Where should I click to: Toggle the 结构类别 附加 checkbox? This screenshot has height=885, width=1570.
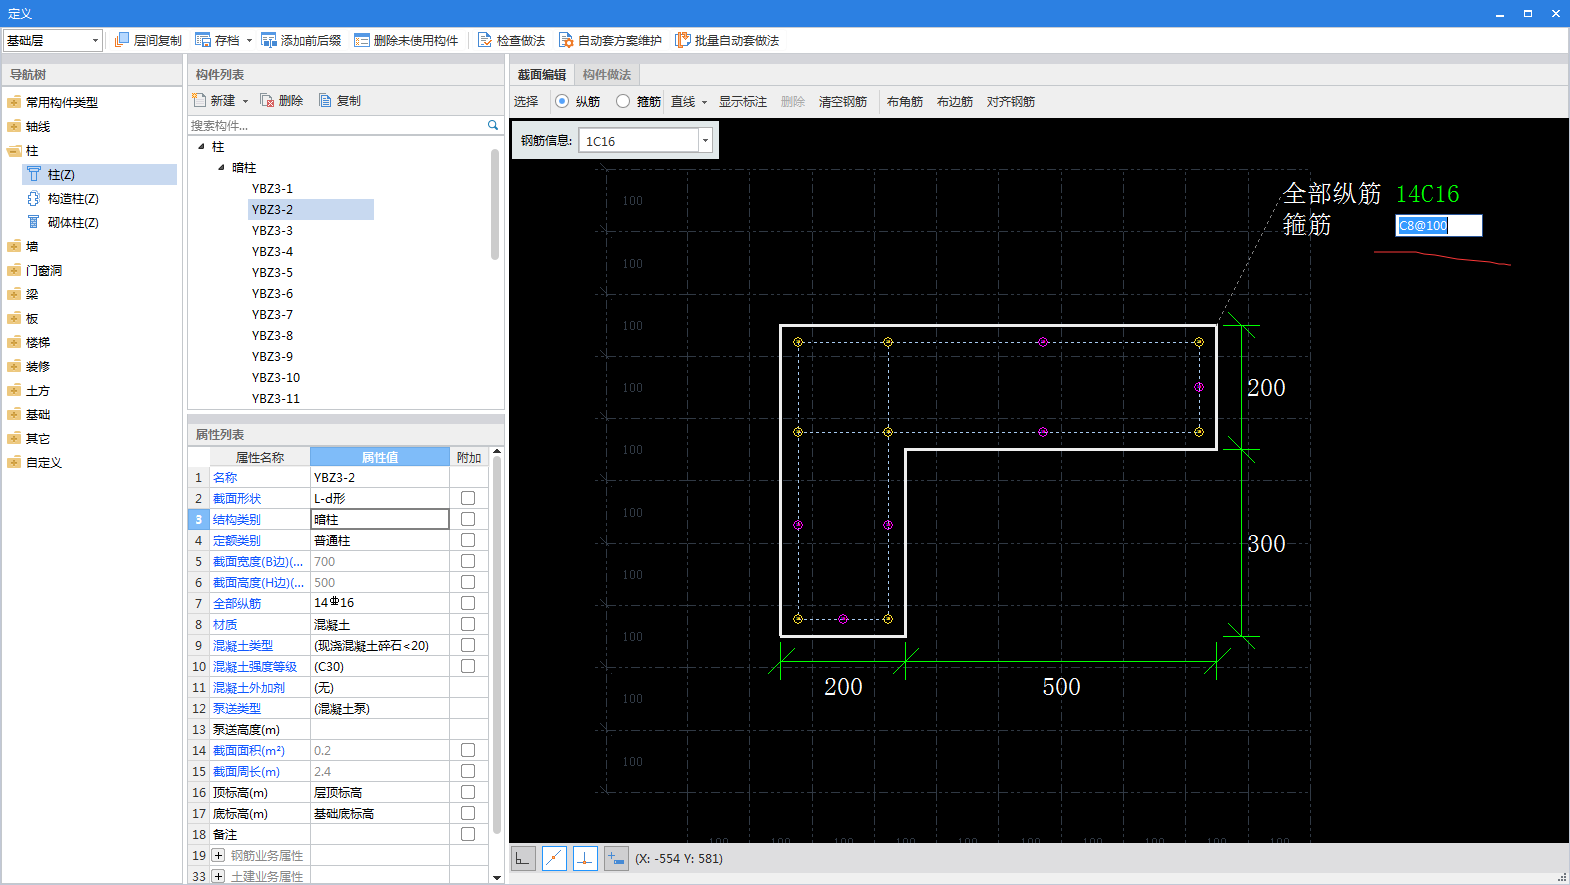468,519
